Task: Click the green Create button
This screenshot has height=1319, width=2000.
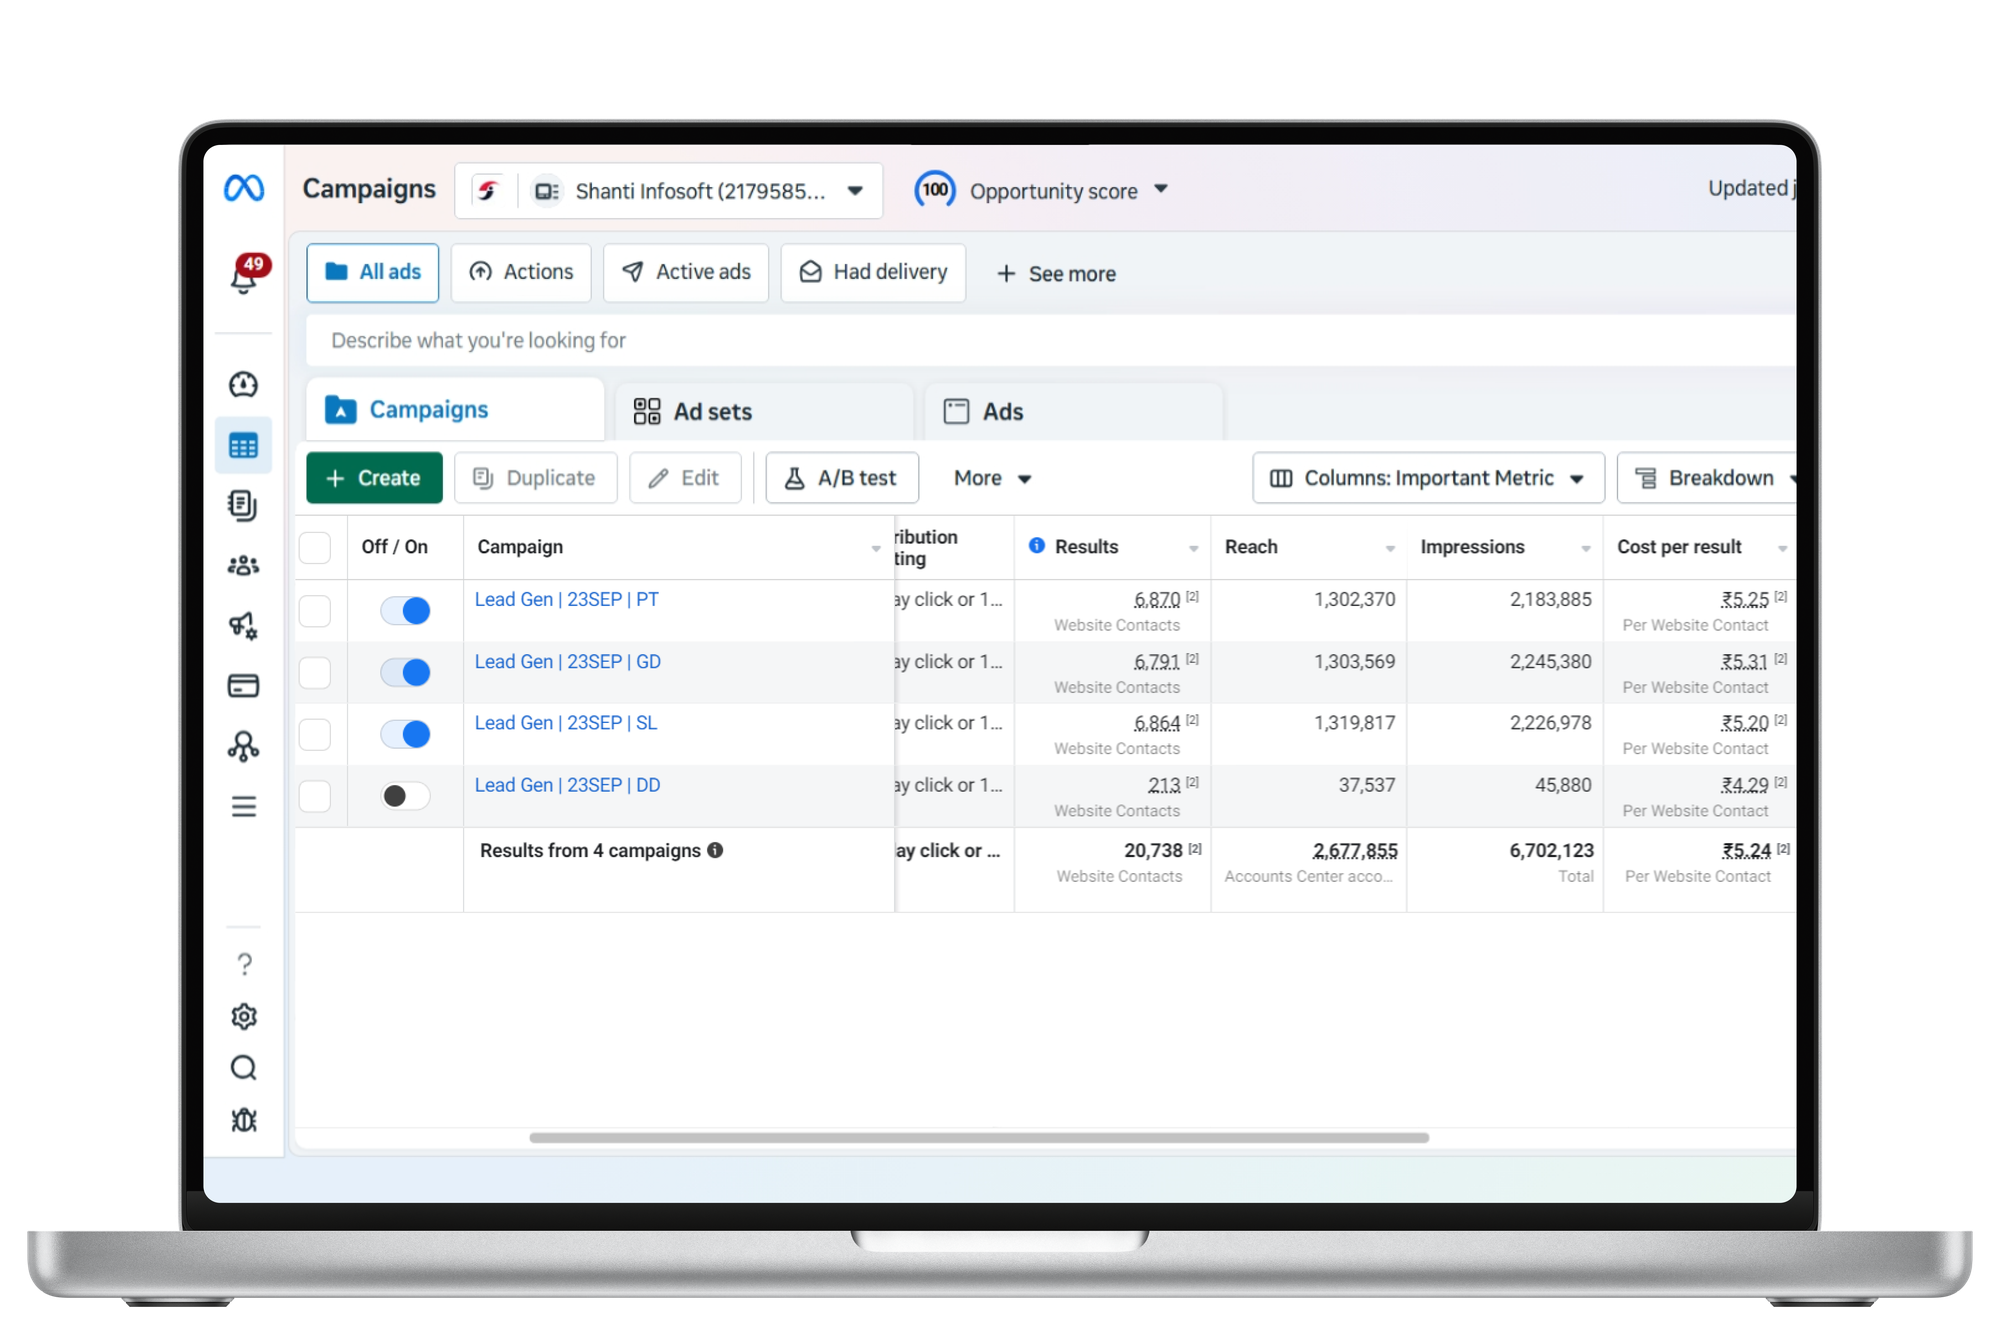Action: 375,478
